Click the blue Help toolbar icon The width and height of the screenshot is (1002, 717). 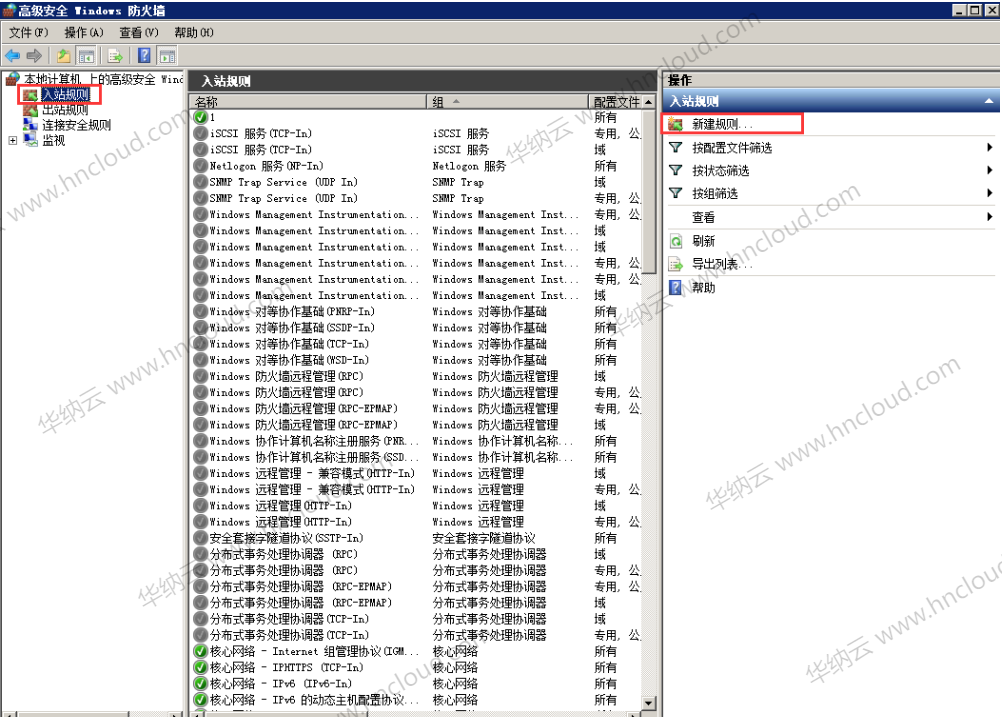pos(144,56)
